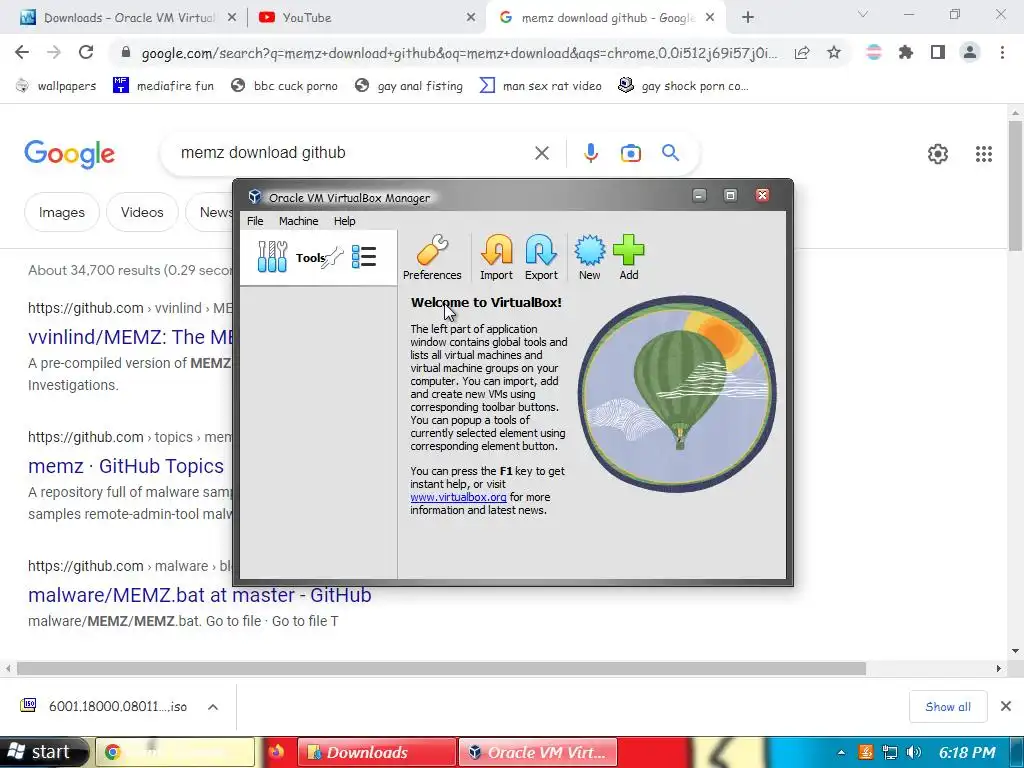Follow the www.virtualbox.org link

pyautogui.click(x=458, y=497)
